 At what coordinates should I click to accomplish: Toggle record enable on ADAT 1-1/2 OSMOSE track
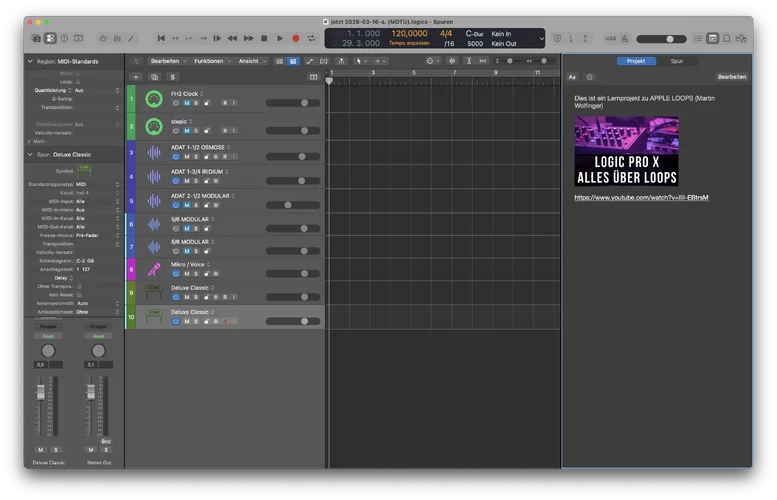pyautogui.click(x=225, y=157)
